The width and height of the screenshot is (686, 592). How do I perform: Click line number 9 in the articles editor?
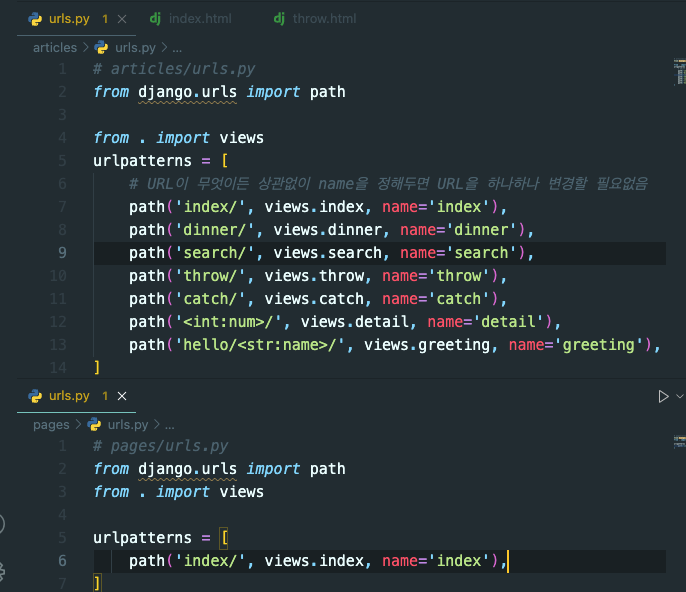point(63,253)
